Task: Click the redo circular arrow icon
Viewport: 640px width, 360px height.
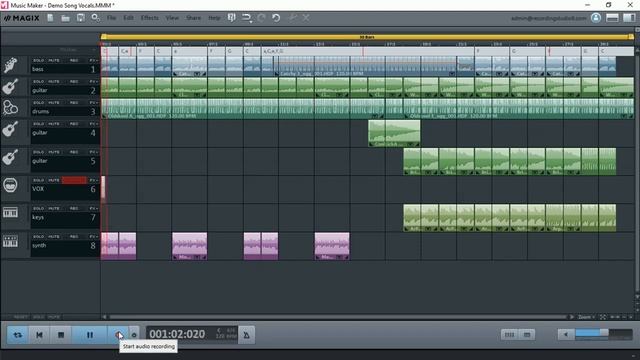Action: (x=261, y=18)
